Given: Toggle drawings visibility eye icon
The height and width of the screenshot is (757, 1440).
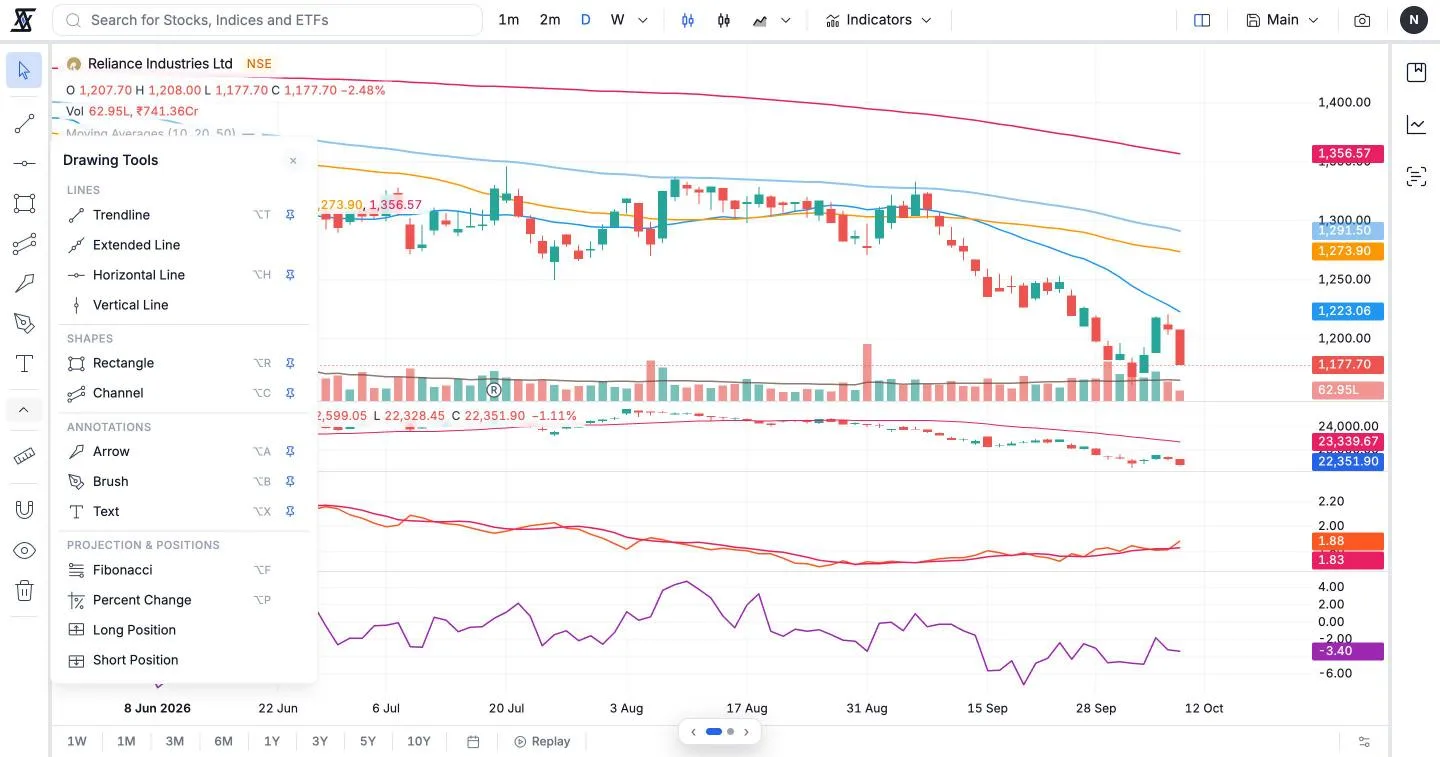Looking at the screenshot, I should click(x=24, y=551).
